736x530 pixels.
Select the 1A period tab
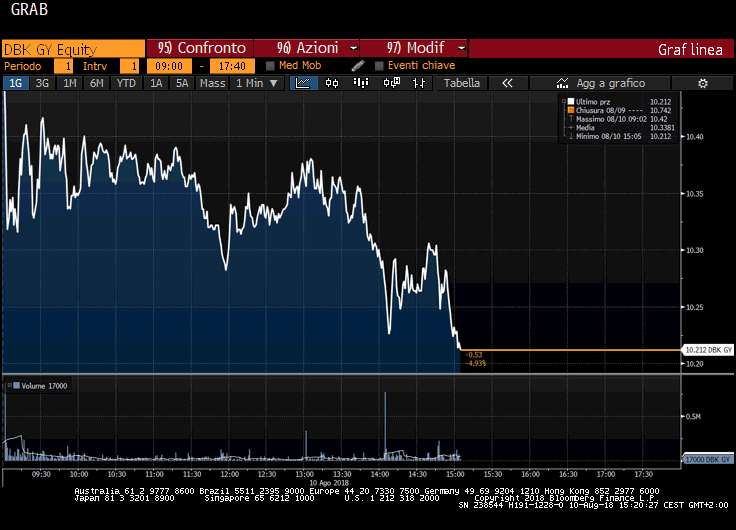[x=156, y=83]
